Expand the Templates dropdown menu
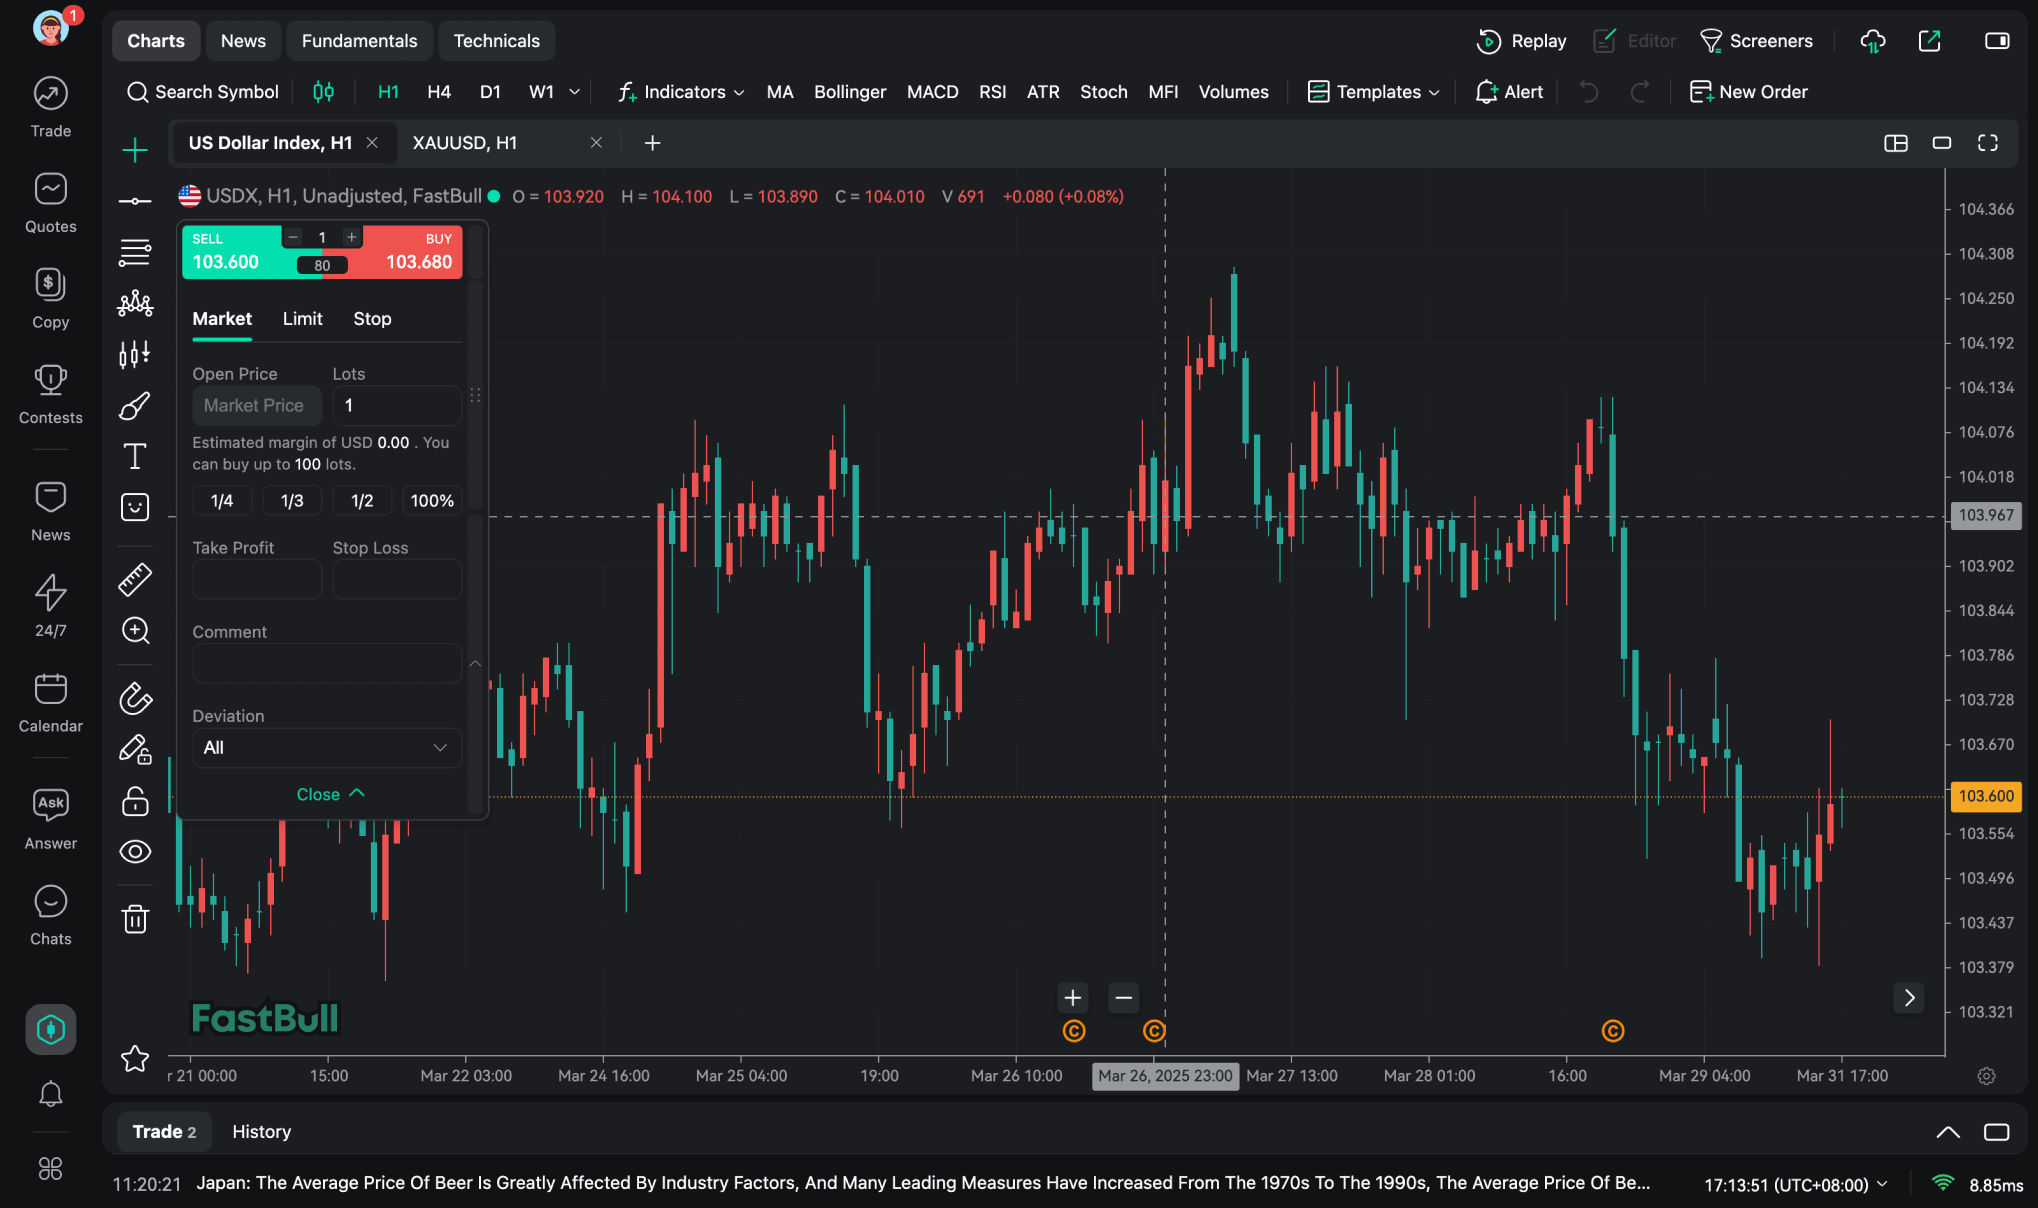 pos(1374,92)
